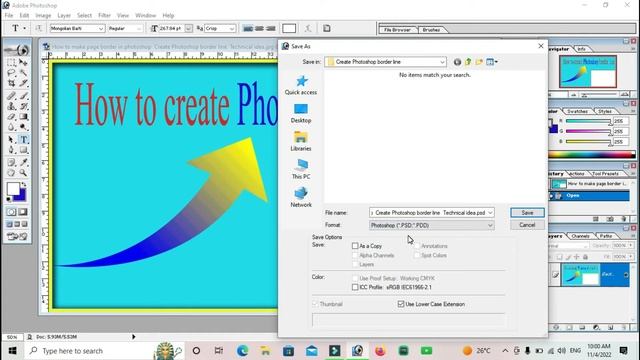Viewport: 640px width, 360px height.
Task: Switch to the Channels tab
Action: point(580,236)
